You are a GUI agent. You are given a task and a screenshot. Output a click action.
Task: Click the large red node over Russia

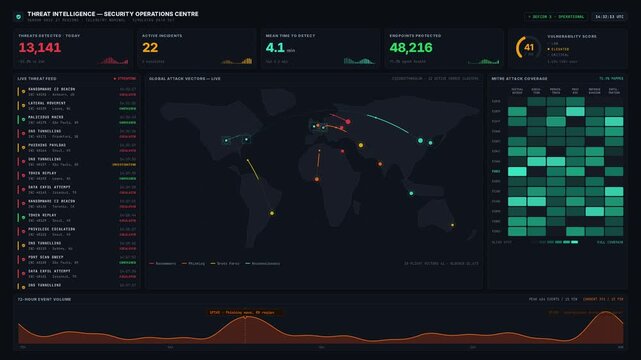tap(348, 121)
